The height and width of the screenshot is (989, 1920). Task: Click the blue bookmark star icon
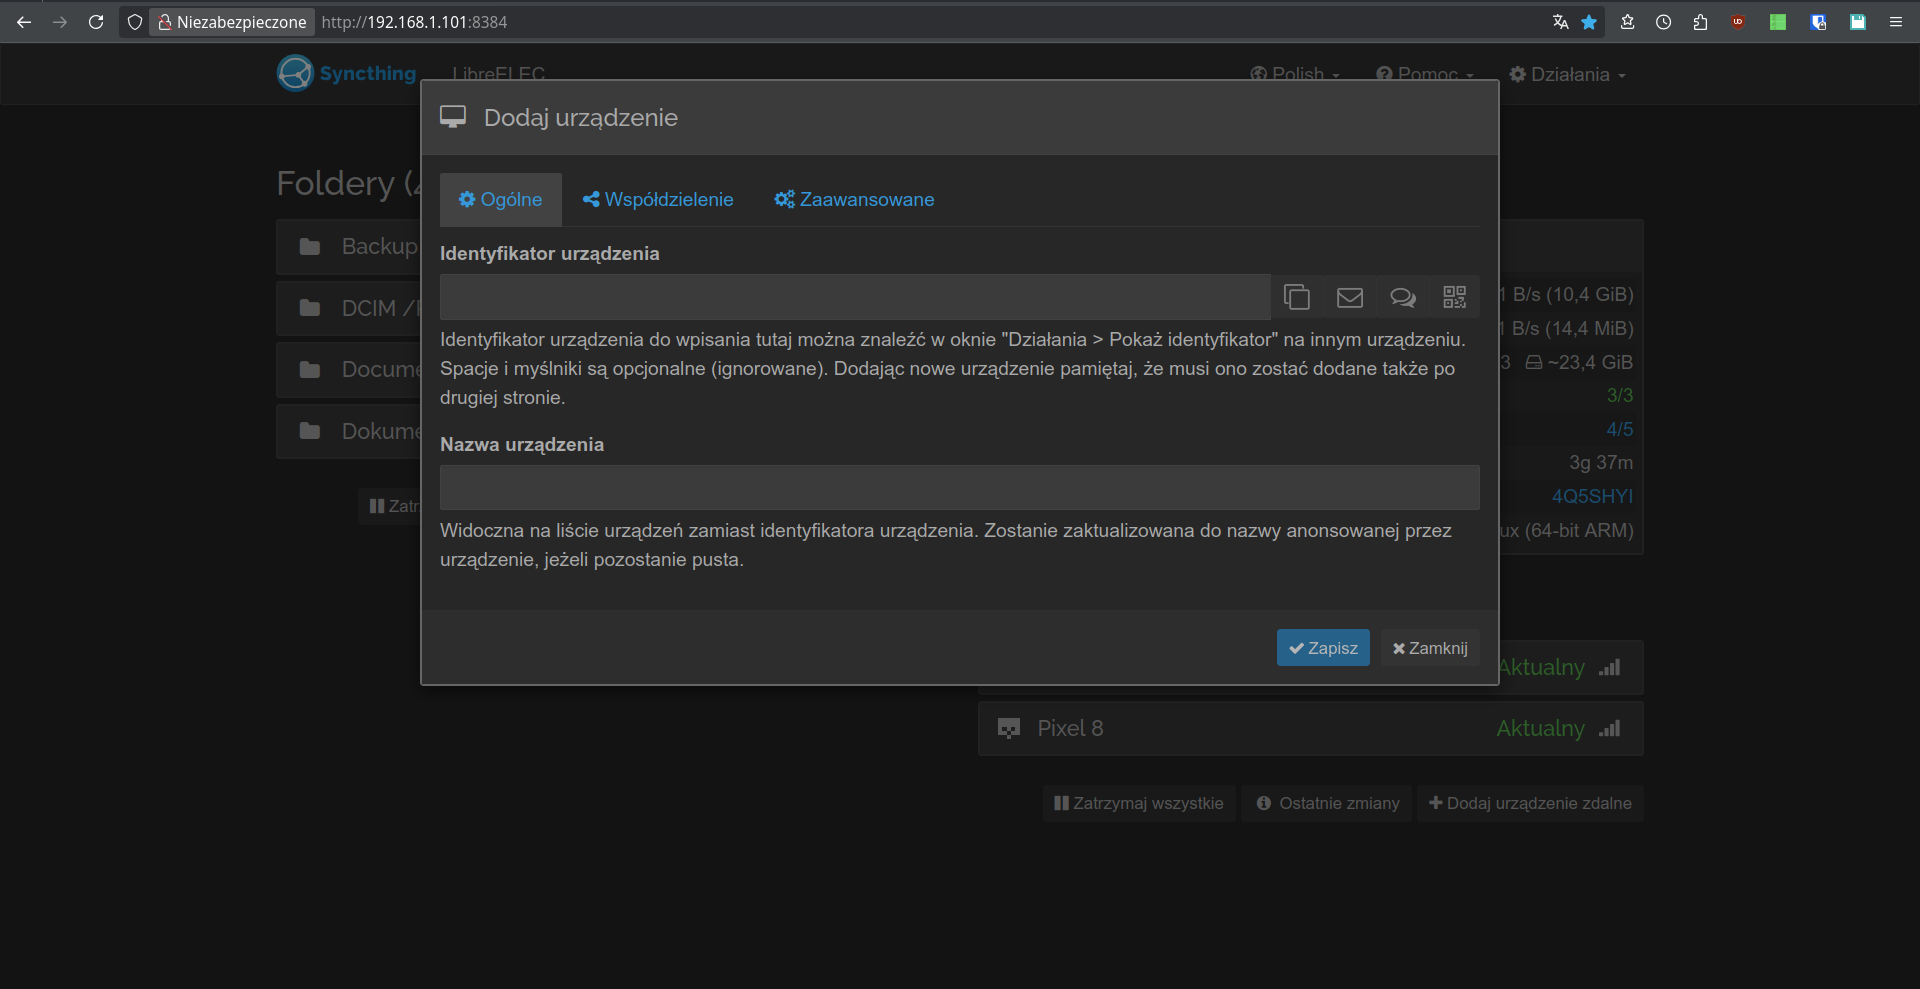[1589, 22]
